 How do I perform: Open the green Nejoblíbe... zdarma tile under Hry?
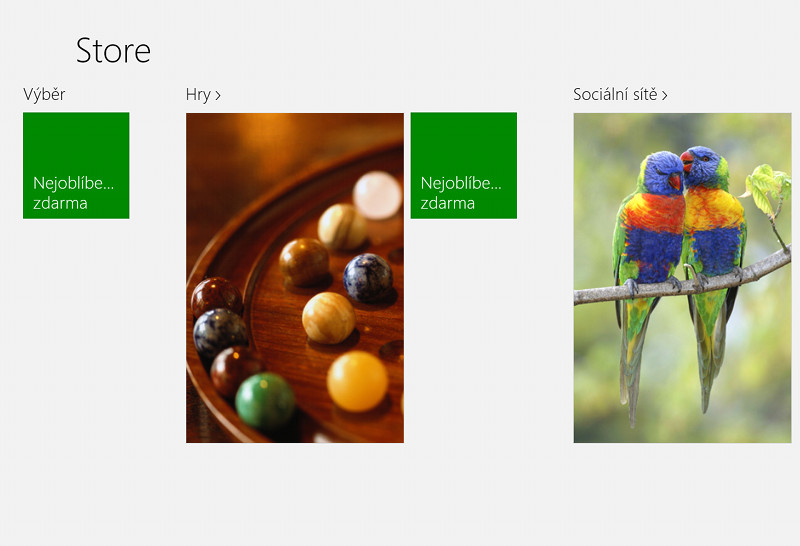[464, 165]
